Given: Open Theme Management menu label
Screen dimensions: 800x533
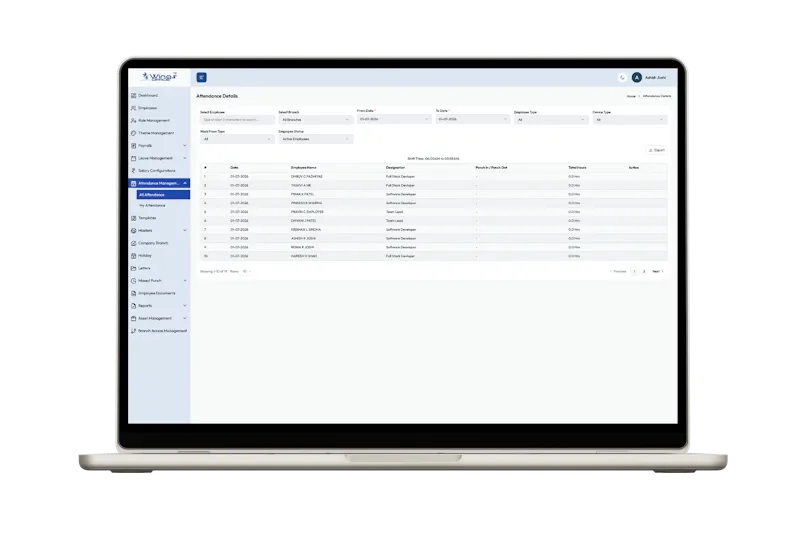Looking at the screenshot, I should 156,133.
